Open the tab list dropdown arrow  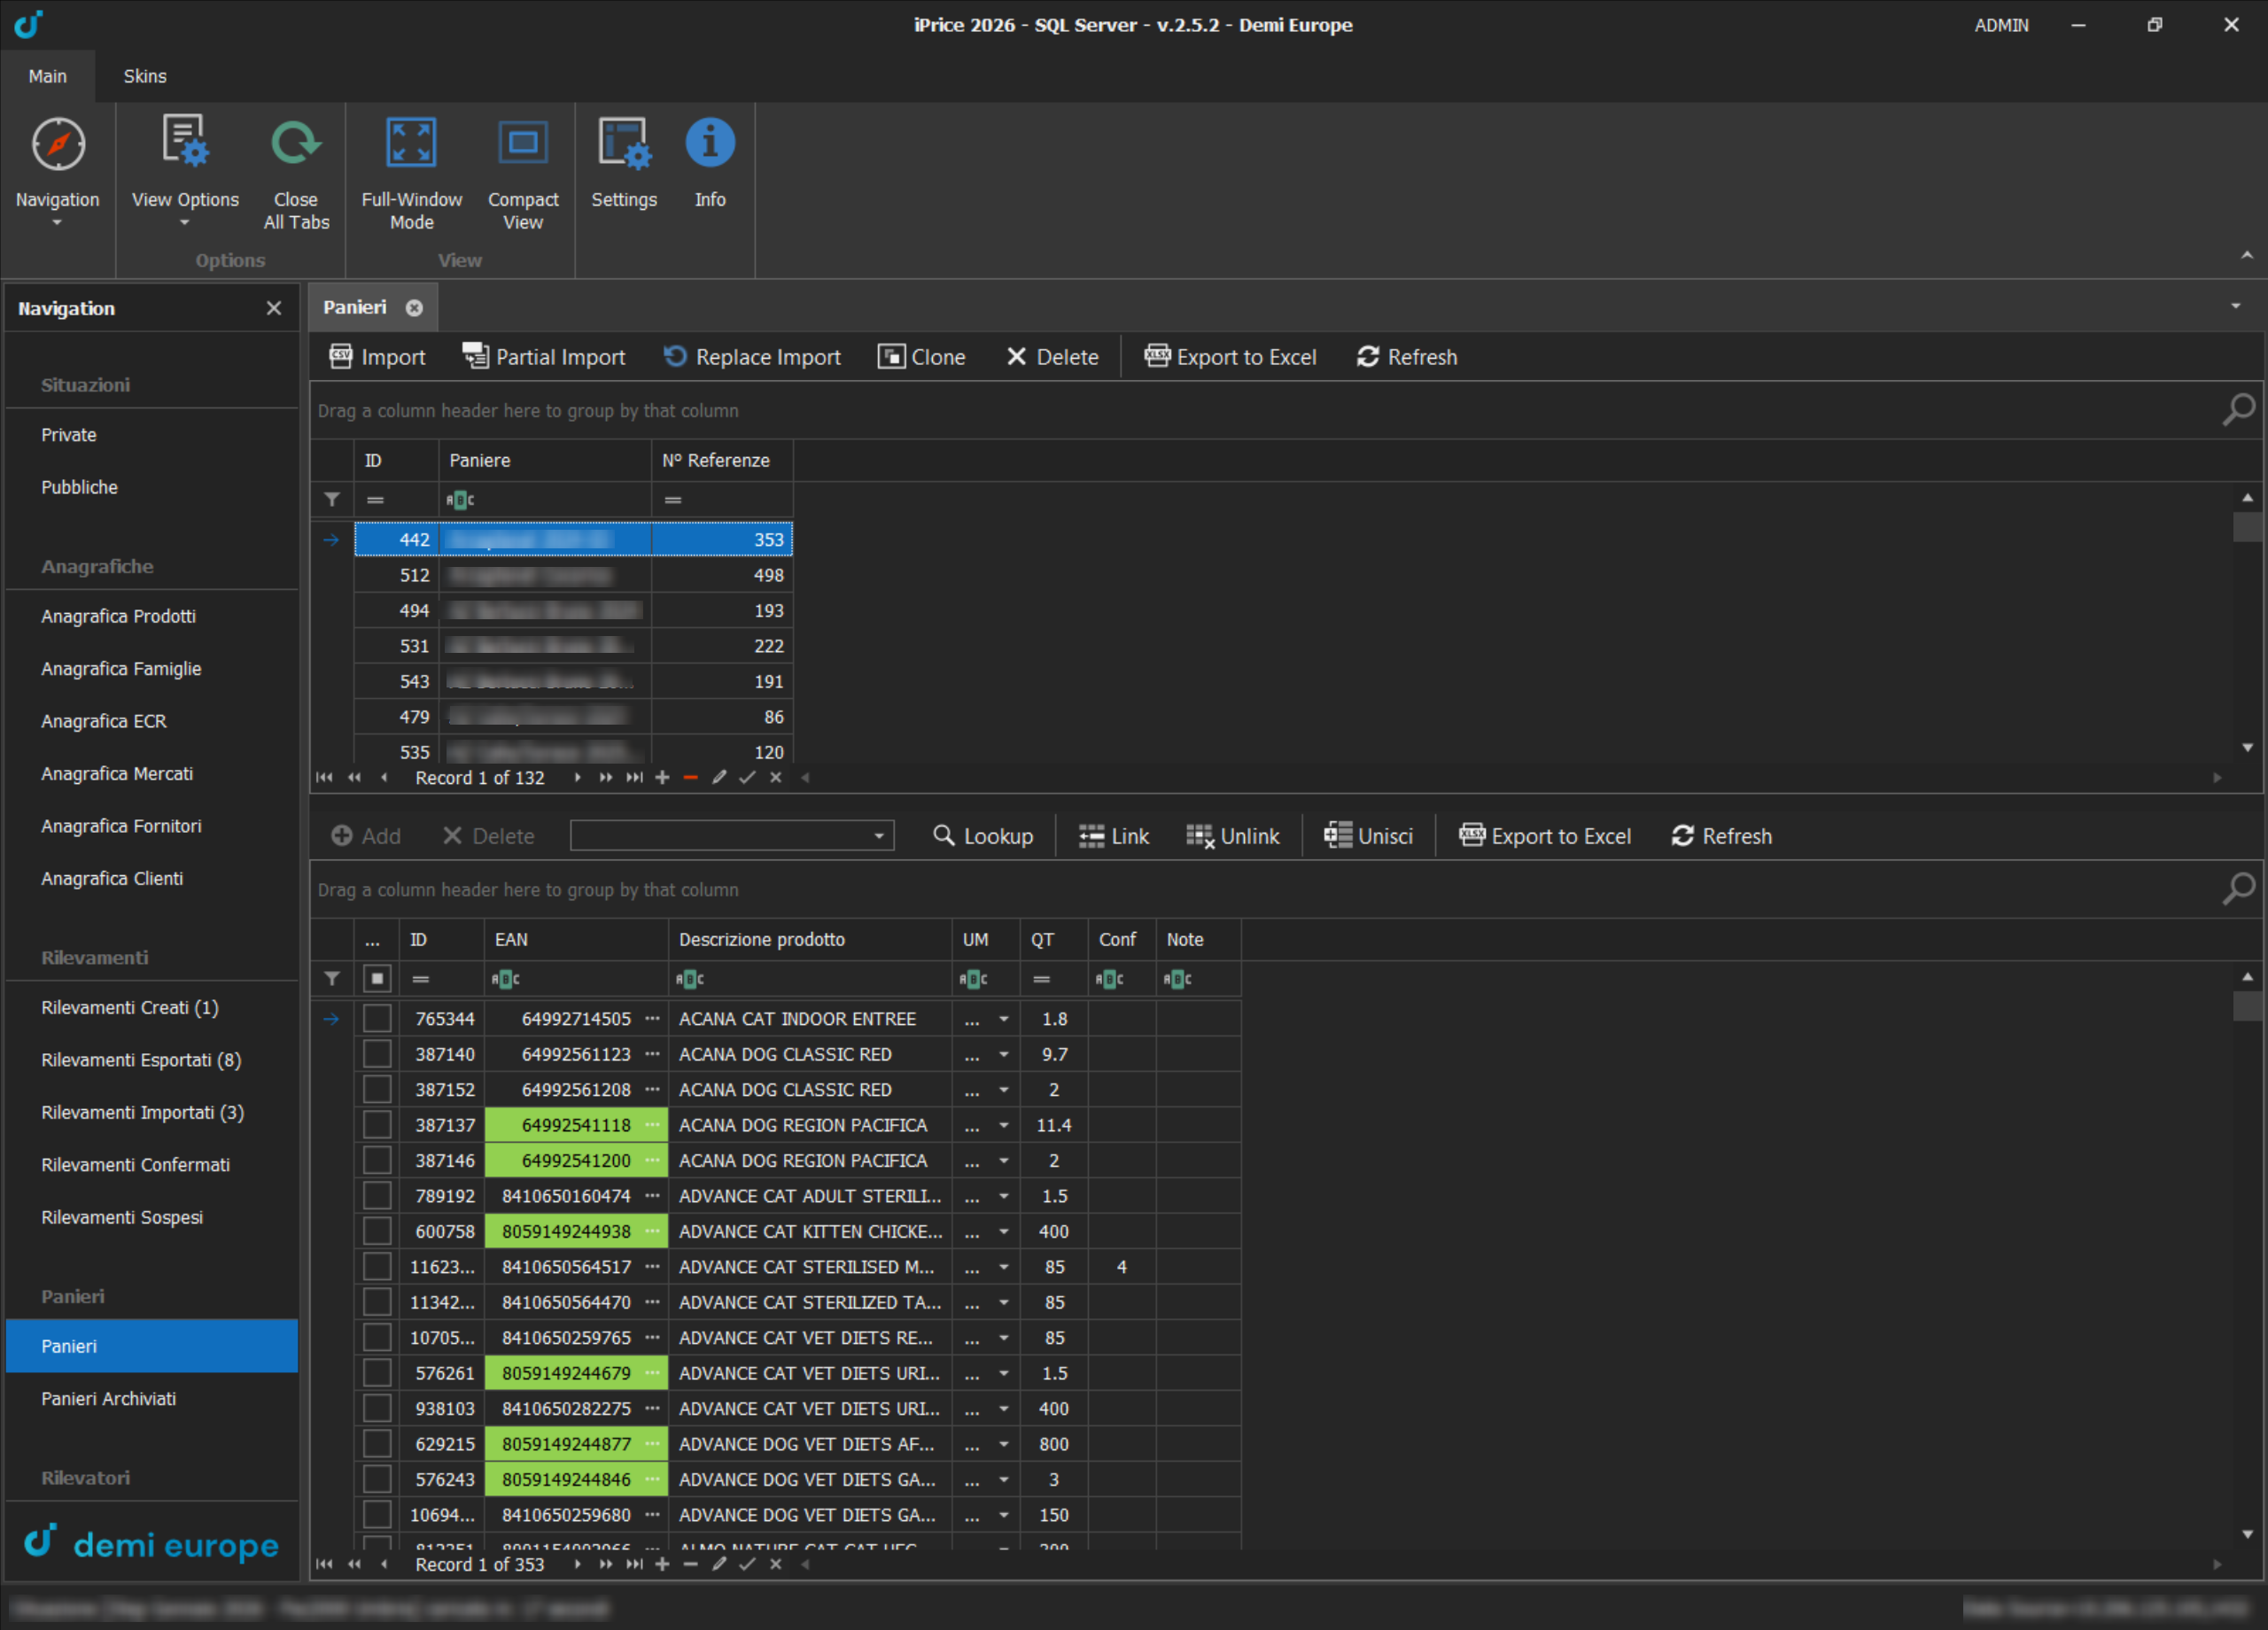pyautogui.click(x=2236, y=306)
